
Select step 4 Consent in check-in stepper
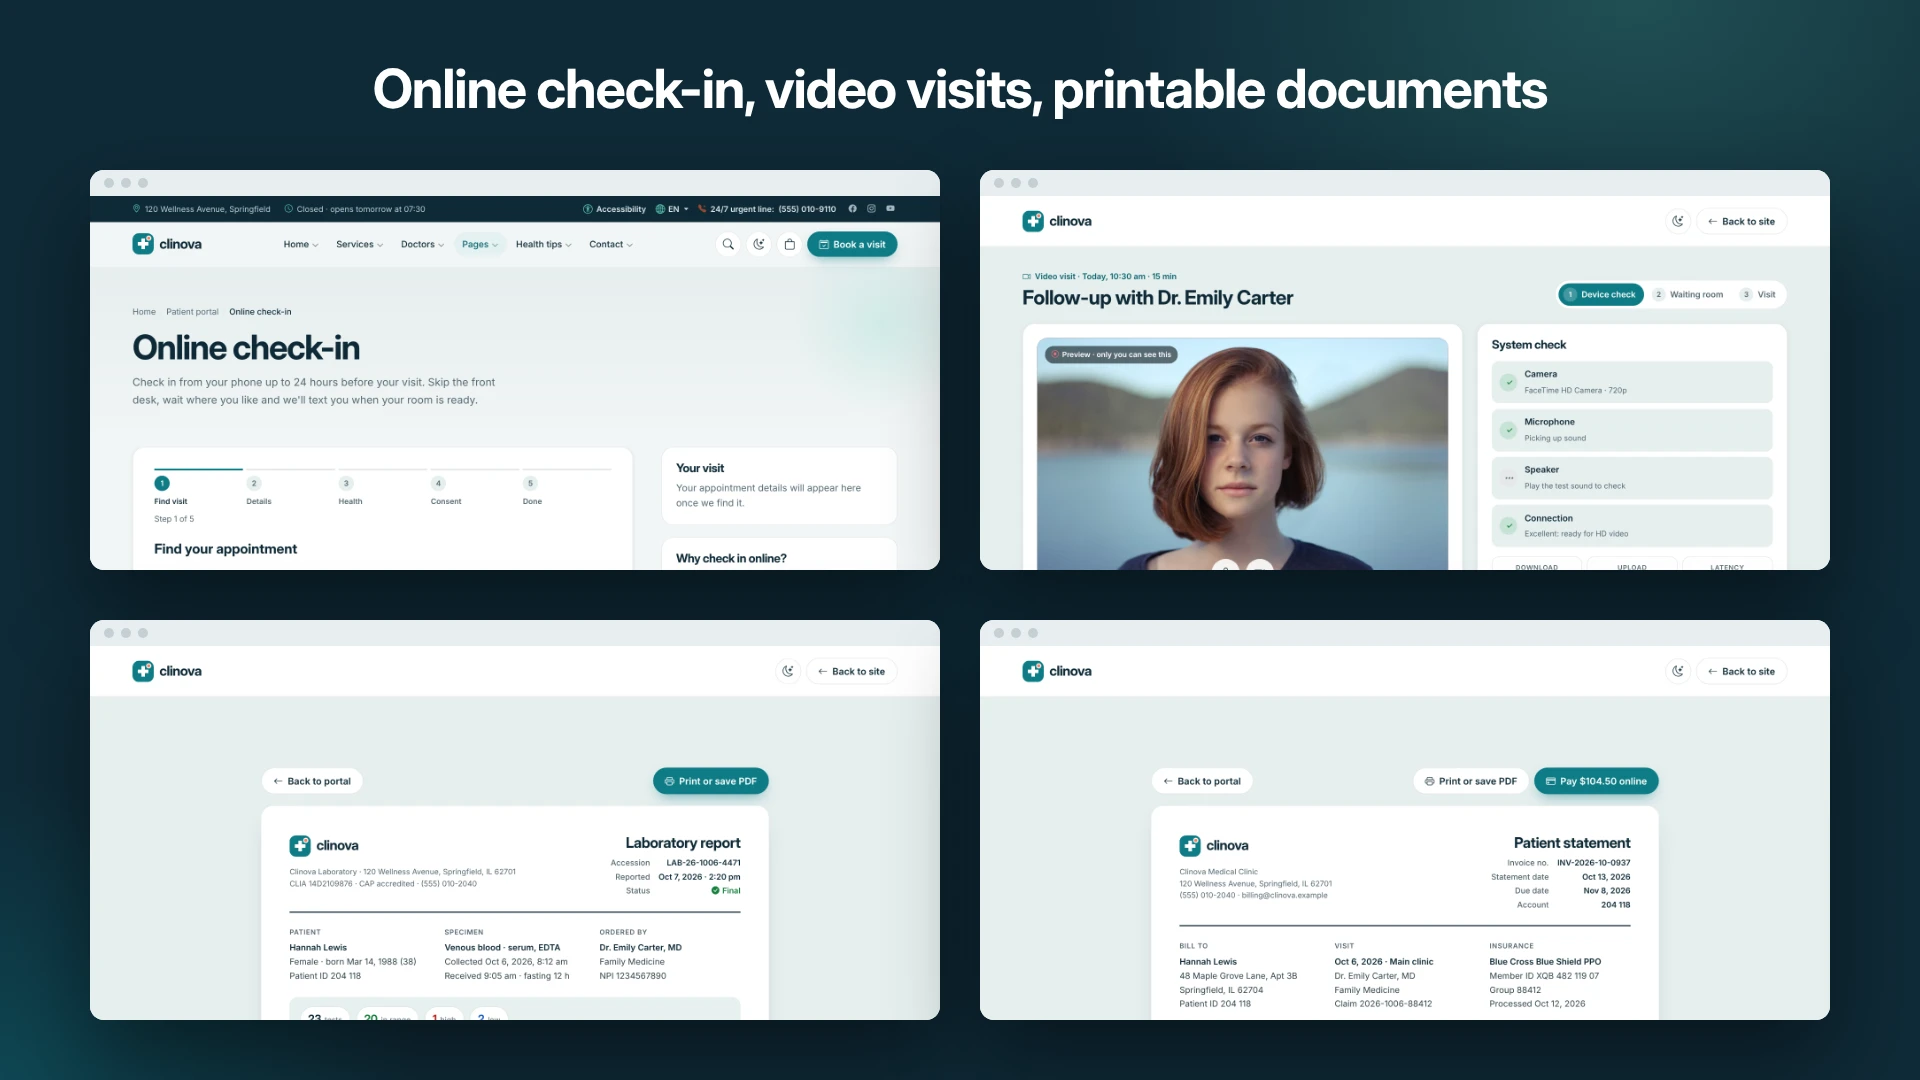[x=445, y=490]
